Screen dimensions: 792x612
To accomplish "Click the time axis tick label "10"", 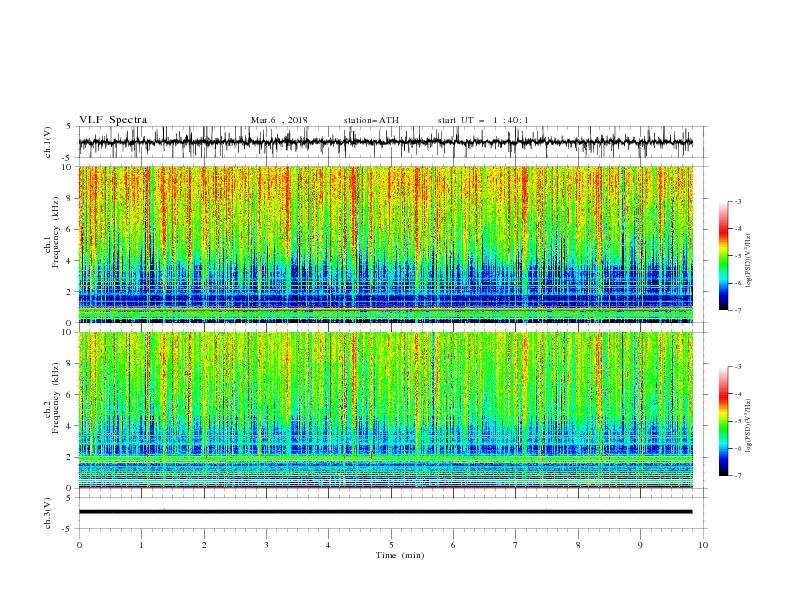I will (703, 545).
